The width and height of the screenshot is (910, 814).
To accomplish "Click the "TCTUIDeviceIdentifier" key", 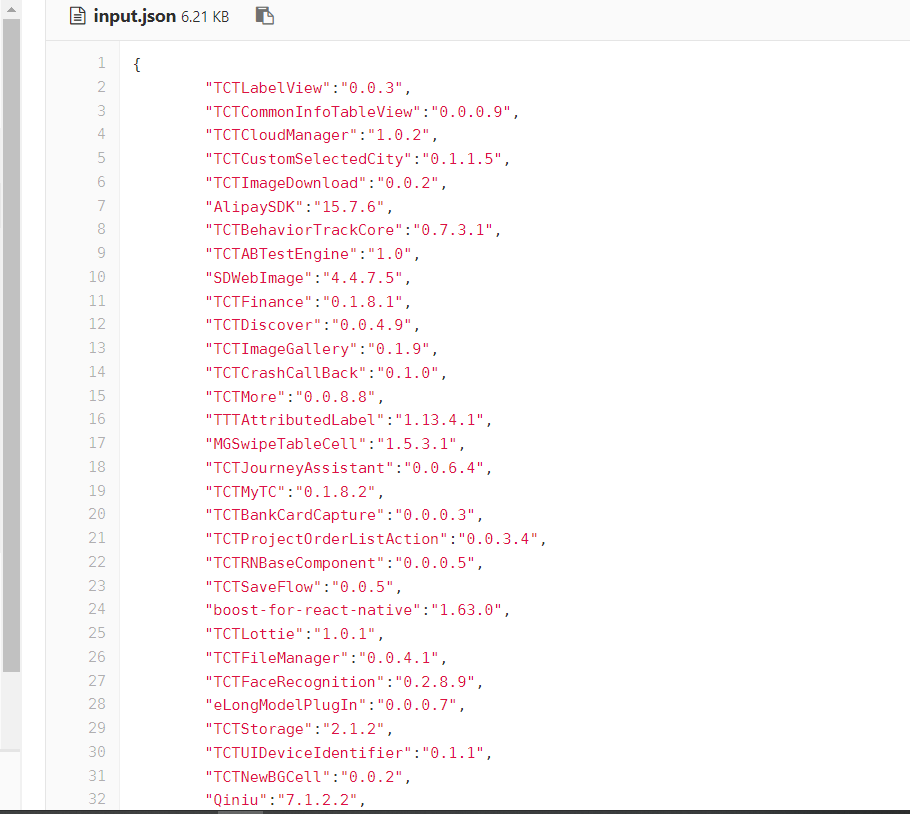I will click(x=308, y=753).
